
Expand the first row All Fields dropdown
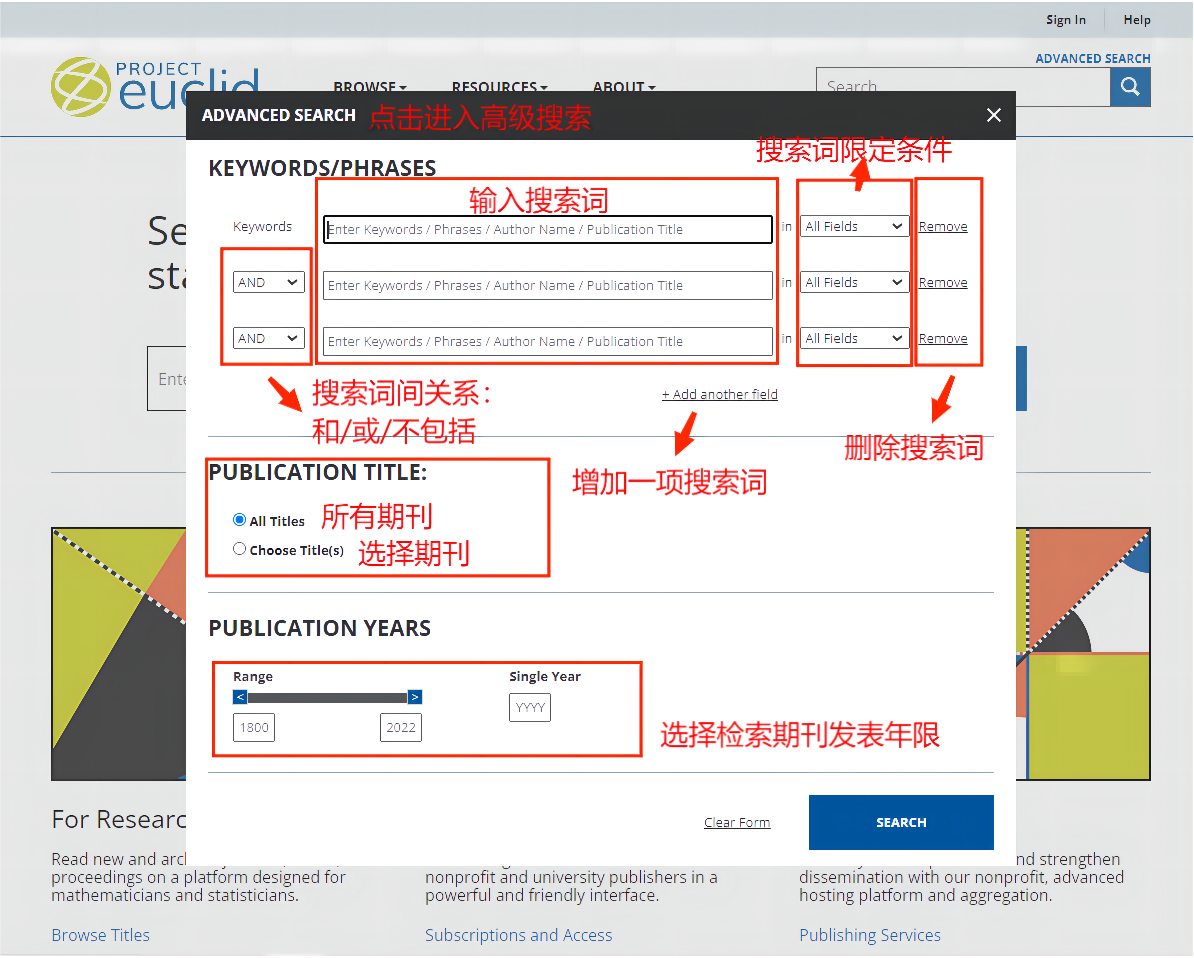pyautogui.click(x=854, y=227)
